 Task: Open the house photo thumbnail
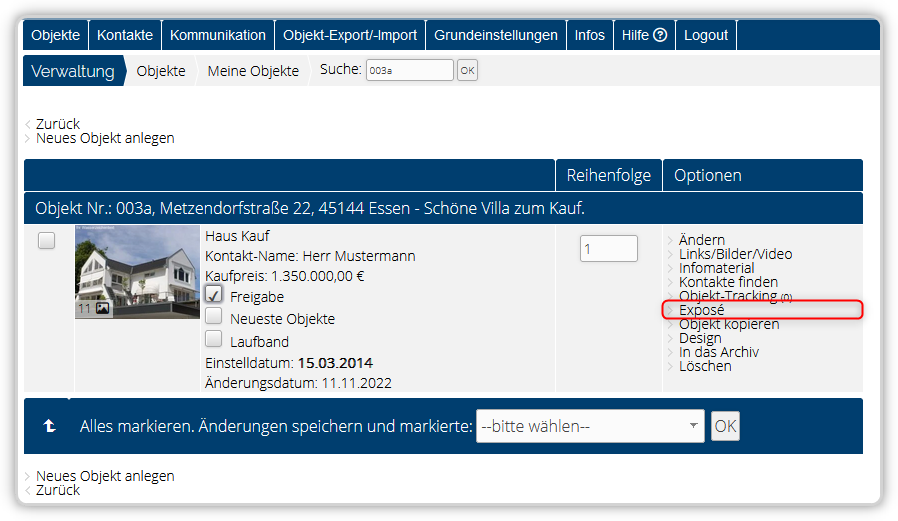[137, 271]
